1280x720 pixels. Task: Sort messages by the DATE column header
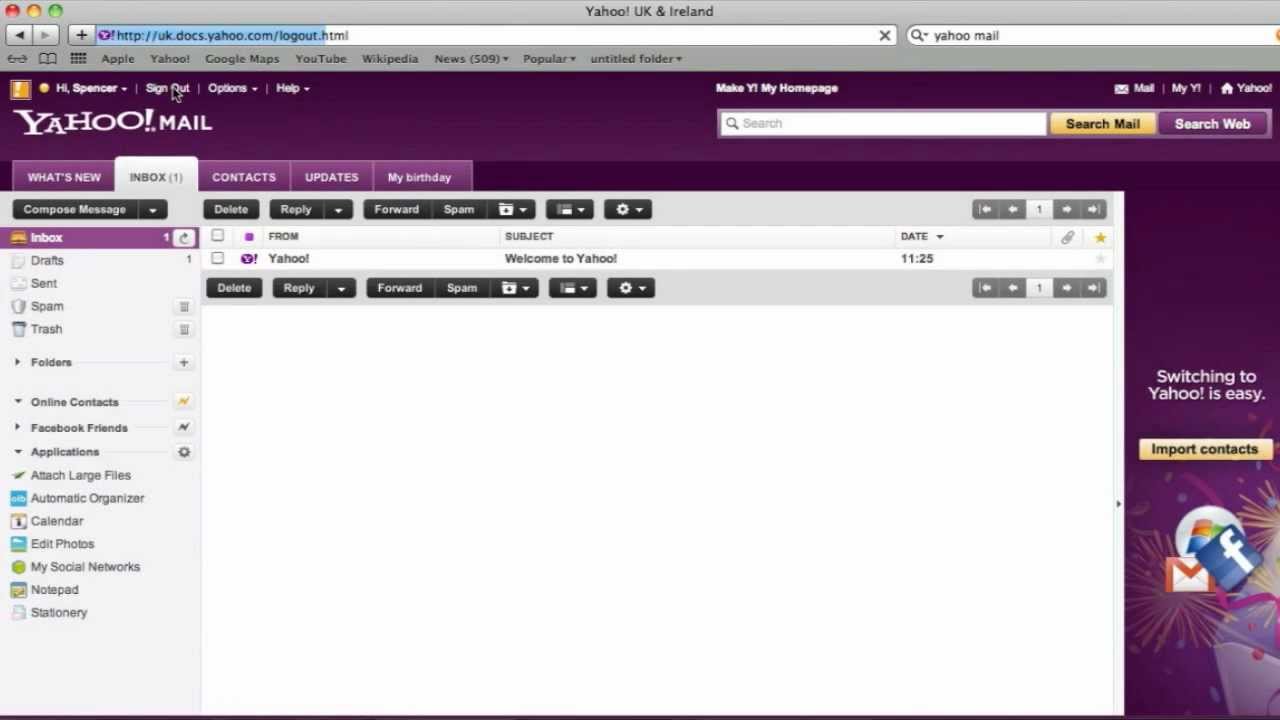[921, 237]
